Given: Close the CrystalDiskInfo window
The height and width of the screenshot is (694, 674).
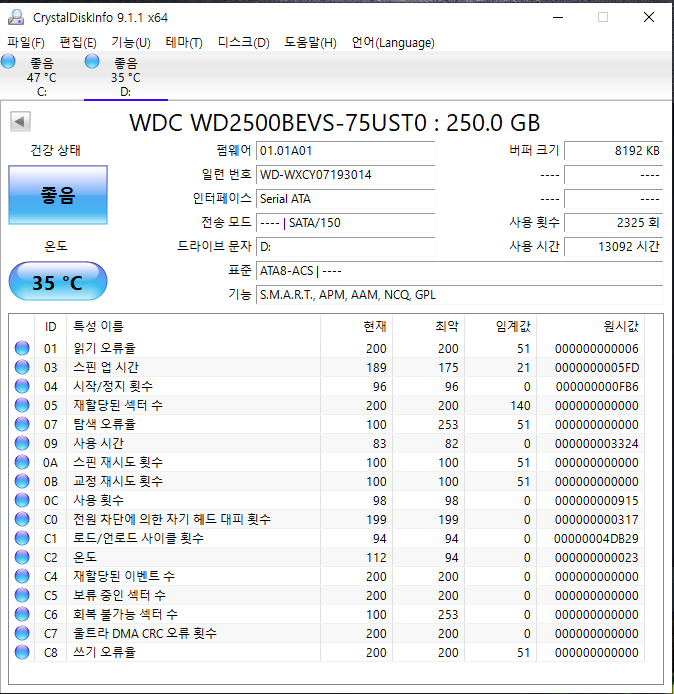Looking at the screenshot, I should pos(649,17).
